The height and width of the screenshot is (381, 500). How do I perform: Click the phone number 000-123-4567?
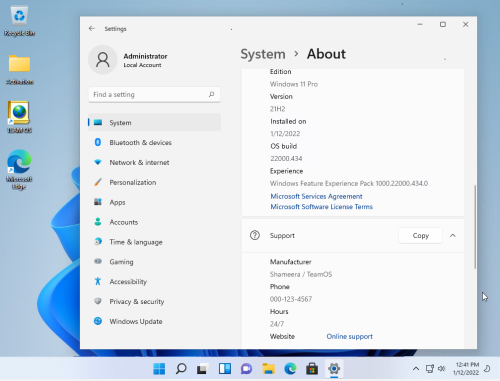[291, 299]
